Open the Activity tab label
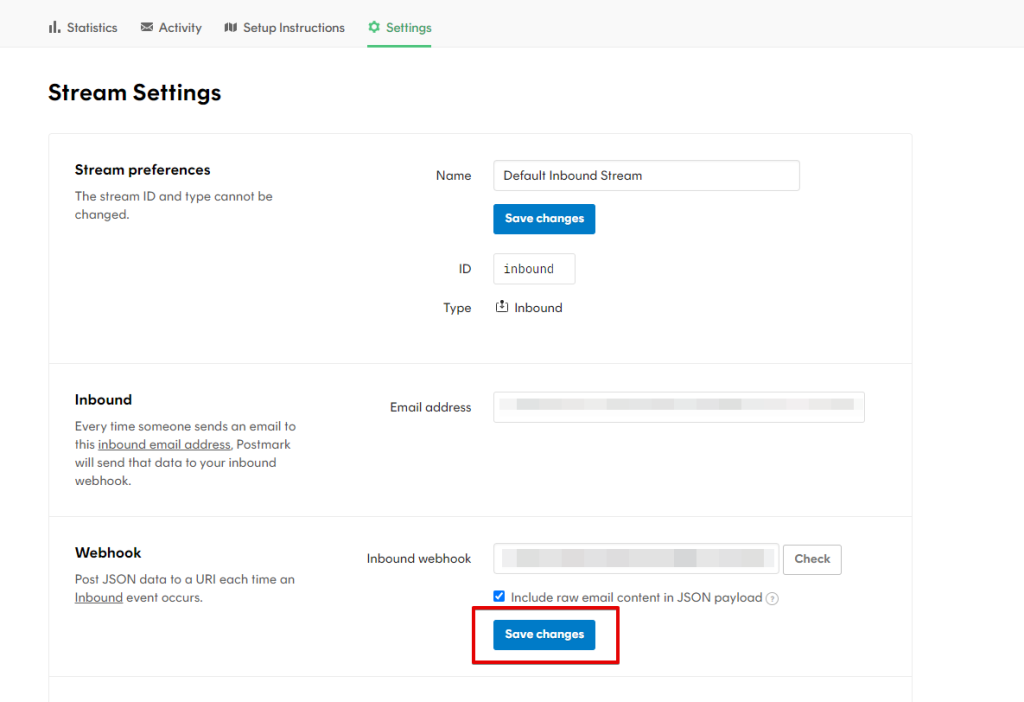Screen dimensions: 1024x702 pos(180,28)
